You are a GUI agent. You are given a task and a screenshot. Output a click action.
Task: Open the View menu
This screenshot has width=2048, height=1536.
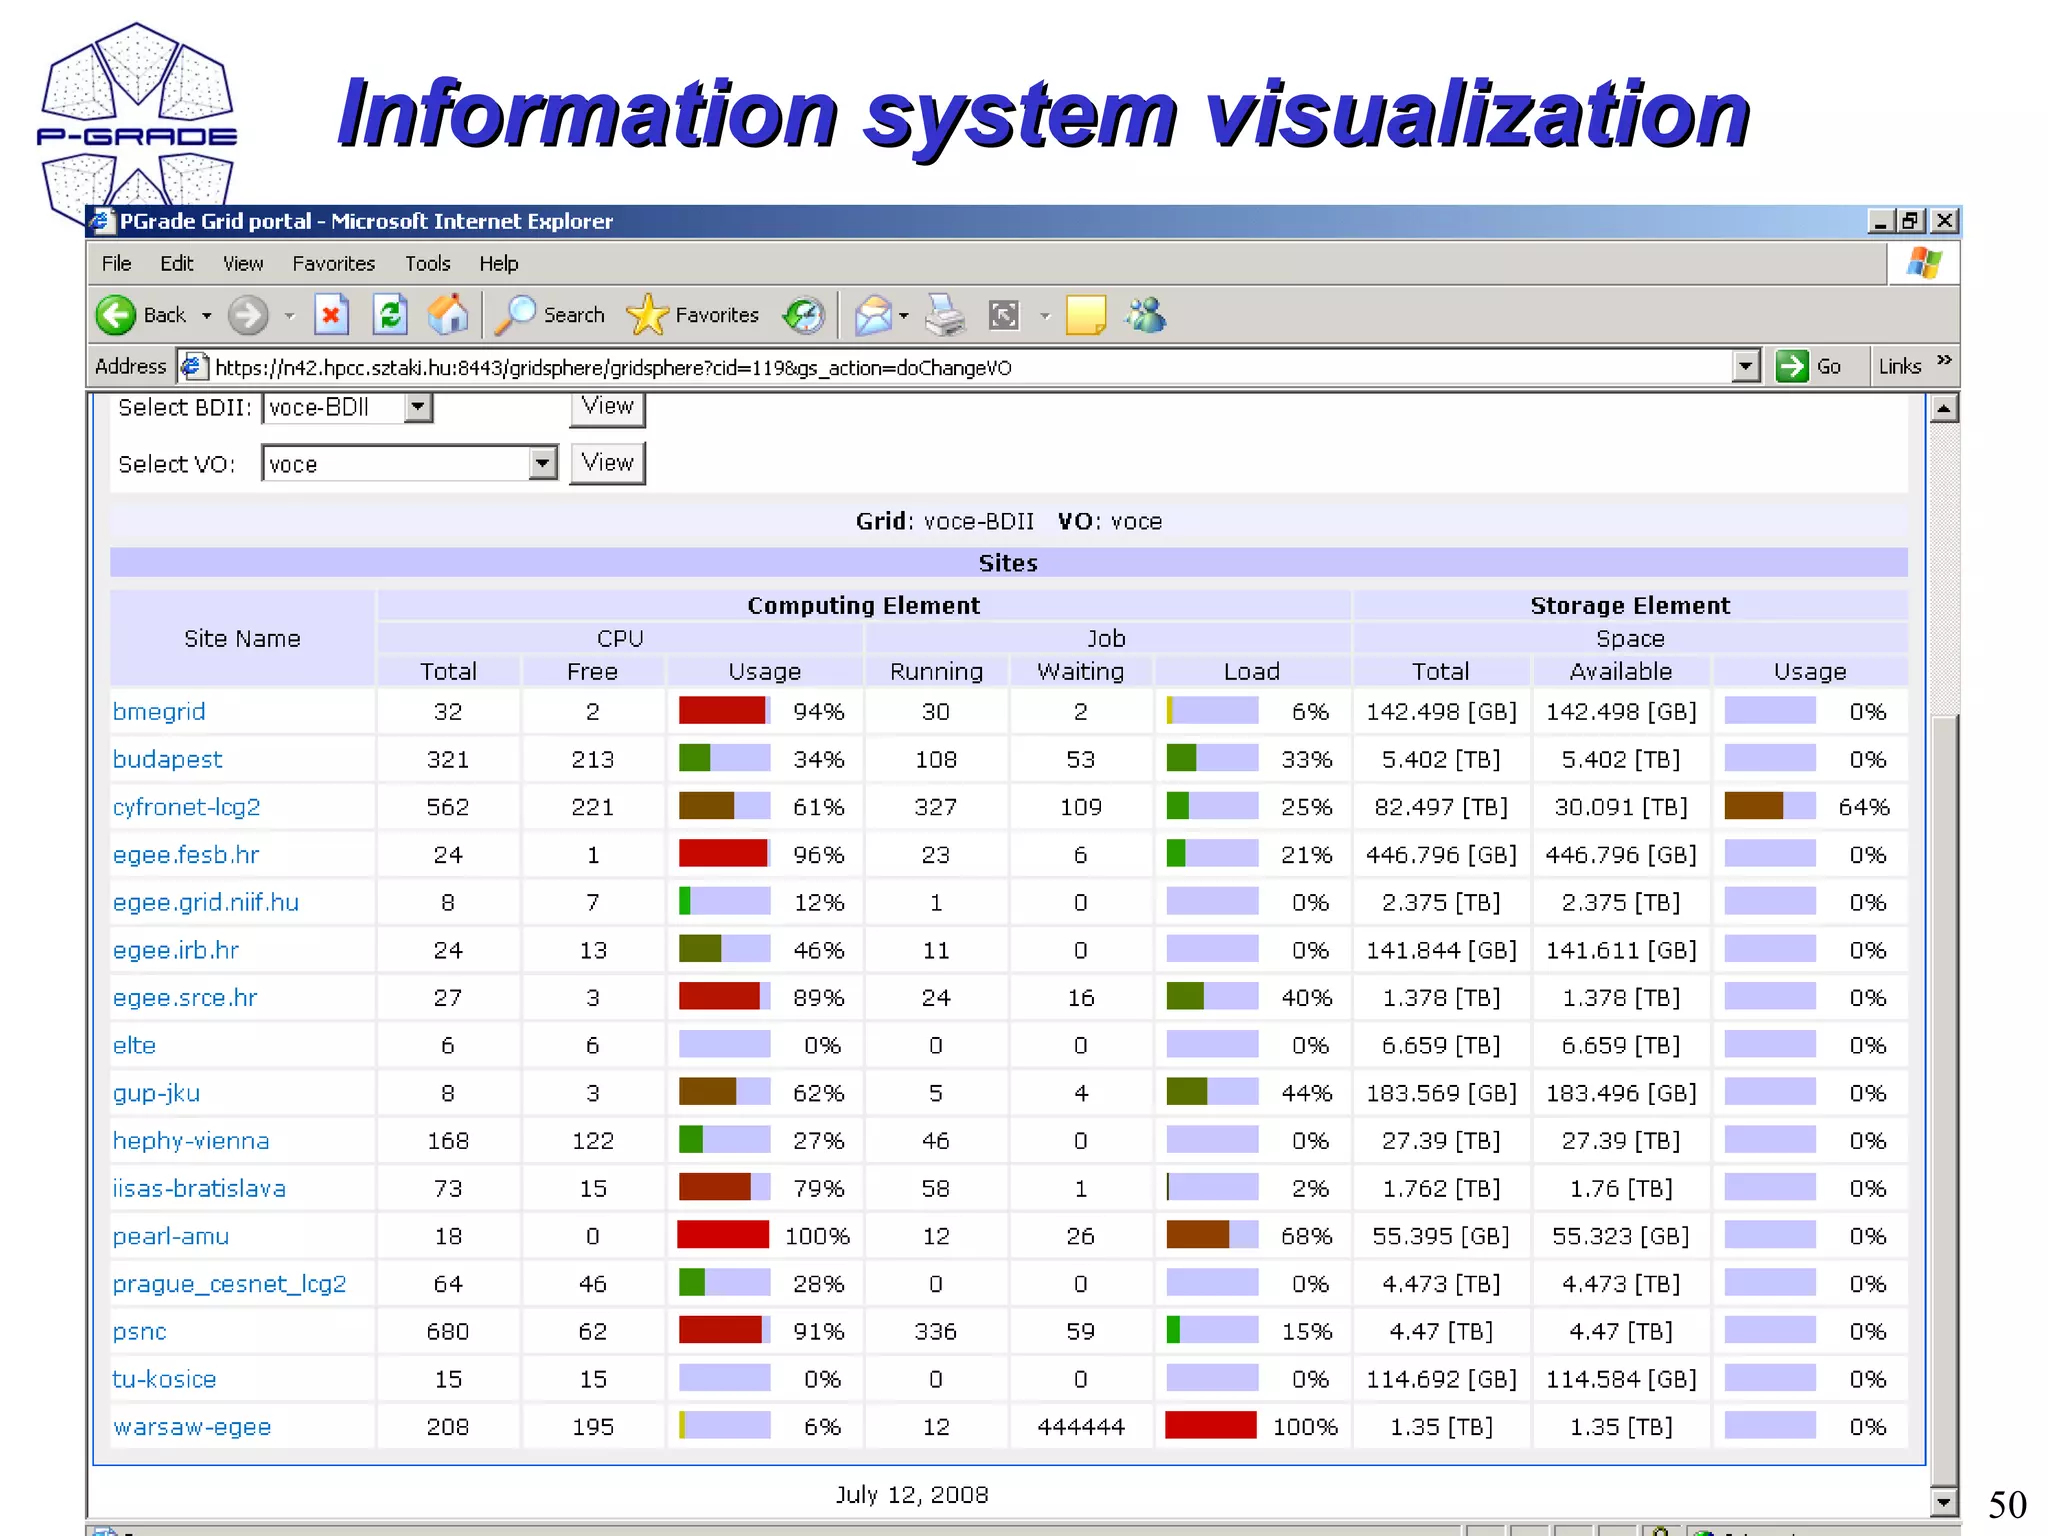pos(243,263)
